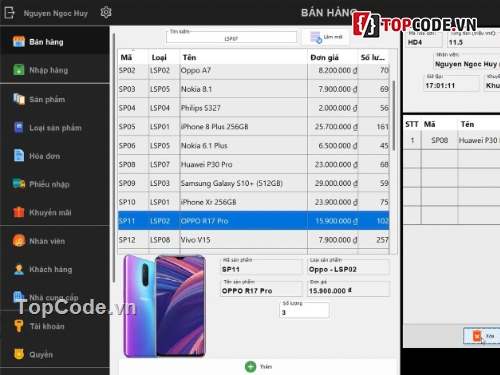The width and height of the screenshot is (500, 375).
Task: Click STT column header in cart table
Action: pos(412,124)
